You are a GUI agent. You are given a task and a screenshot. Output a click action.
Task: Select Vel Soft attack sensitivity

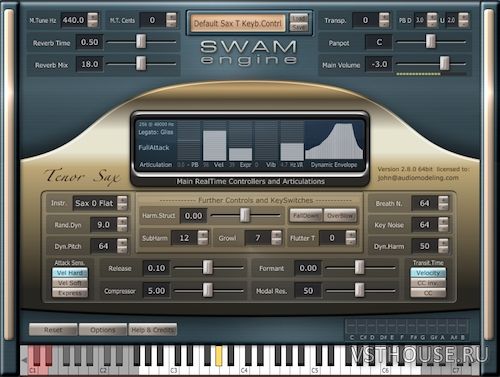pos(70,283)
